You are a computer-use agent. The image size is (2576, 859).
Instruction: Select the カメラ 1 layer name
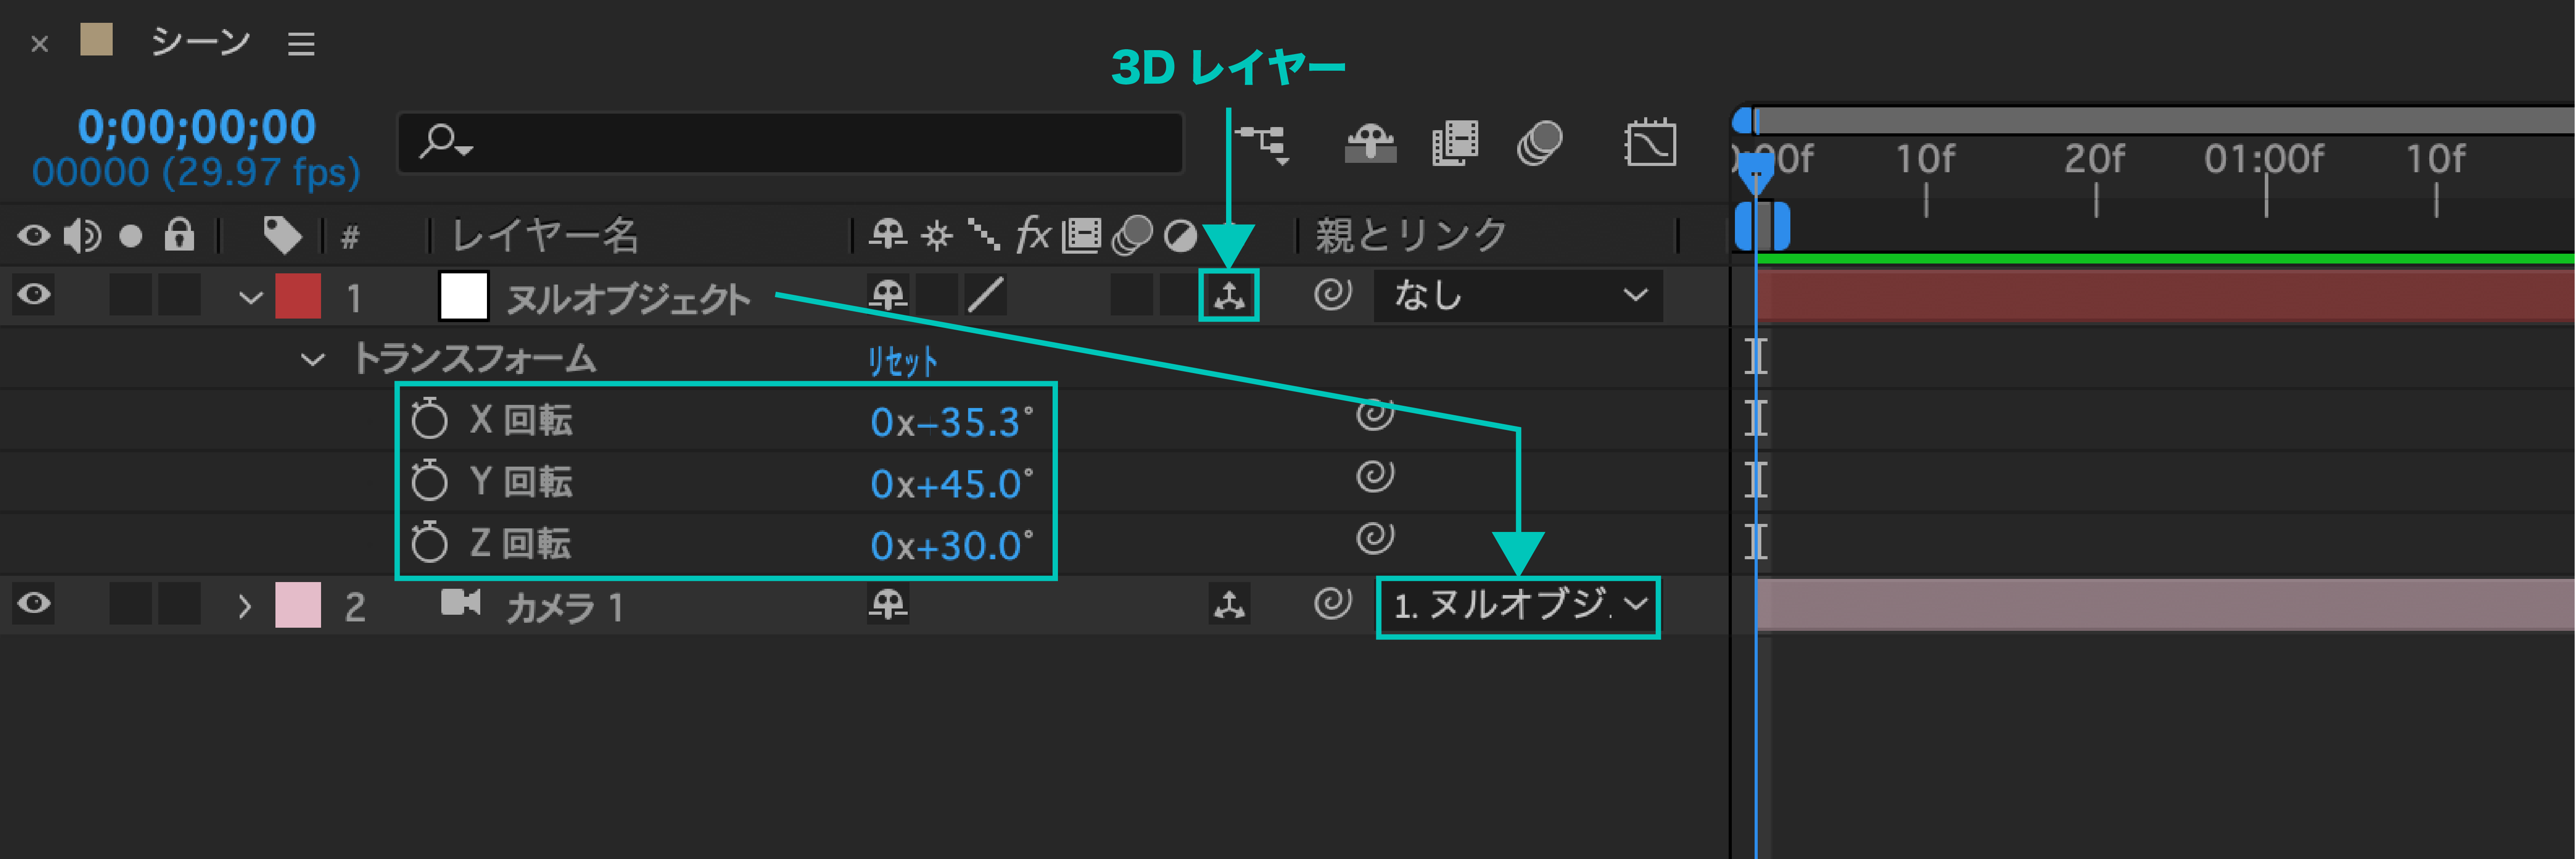pyautogui.click(x=565, y=607)
